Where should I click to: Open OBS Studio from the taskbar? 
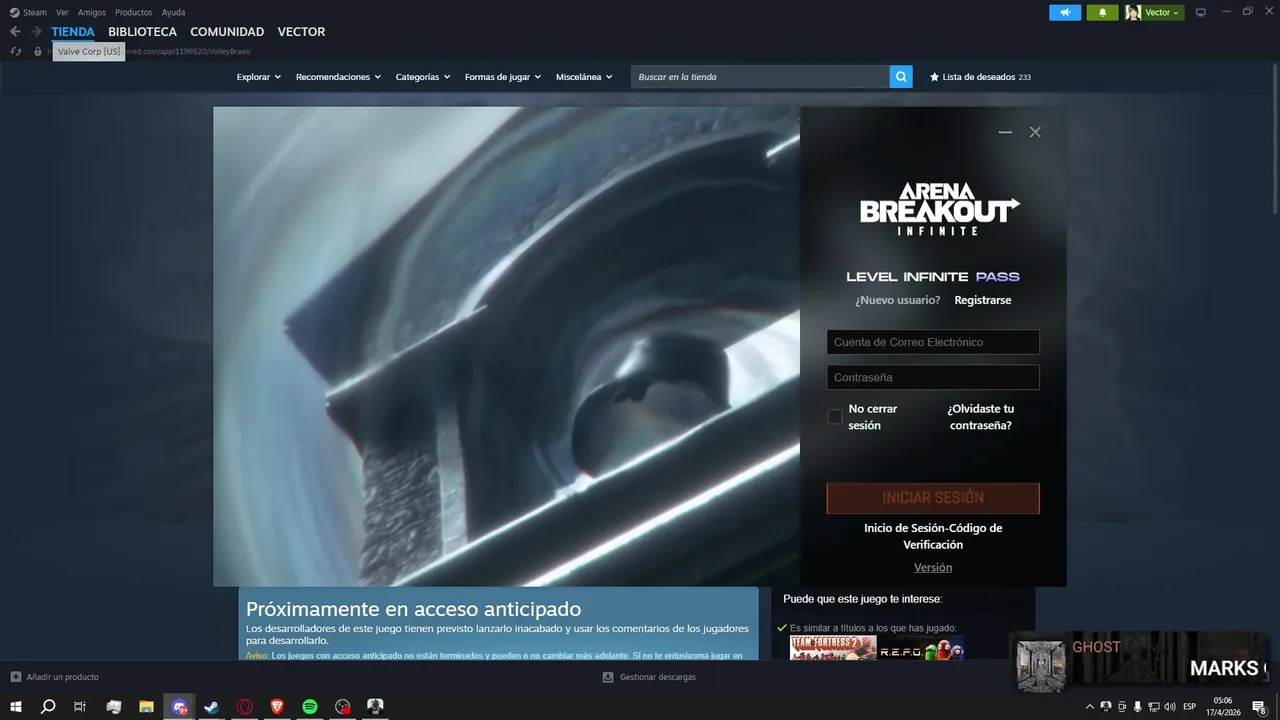[343, 706]
